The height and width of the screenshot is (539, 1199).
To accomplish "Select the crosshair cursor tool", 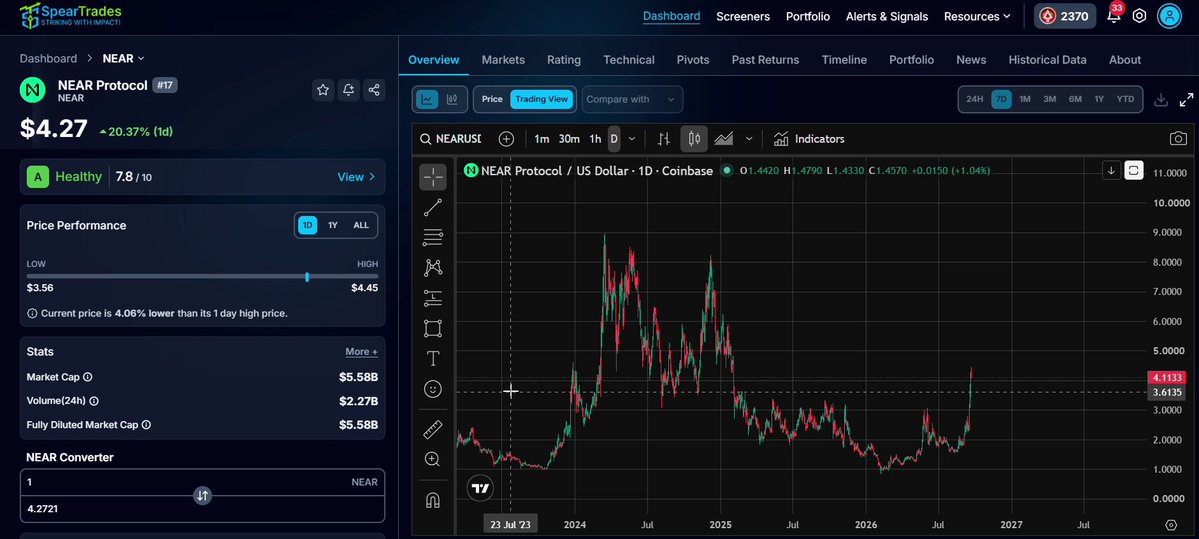I will [433, 177].
